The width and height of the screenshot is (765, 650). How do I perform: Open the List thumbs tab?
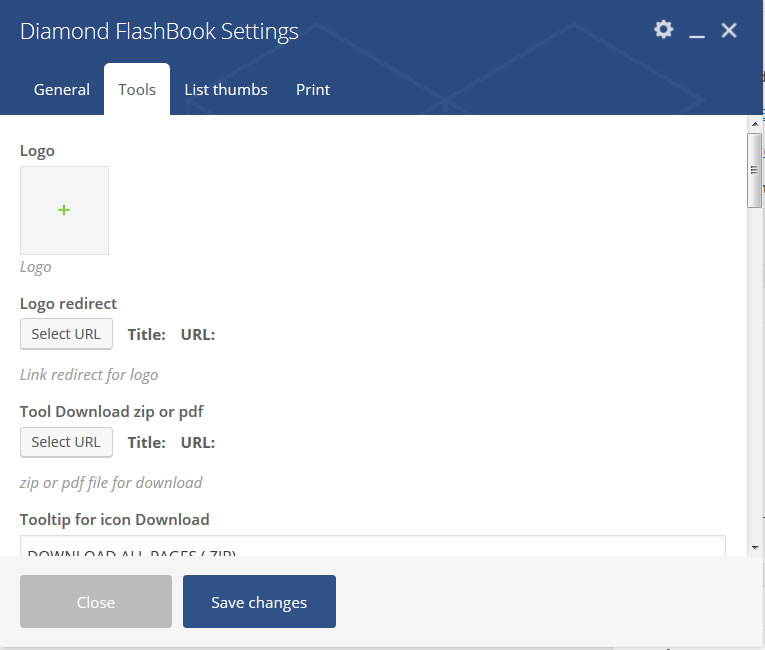tap(226, 90)
